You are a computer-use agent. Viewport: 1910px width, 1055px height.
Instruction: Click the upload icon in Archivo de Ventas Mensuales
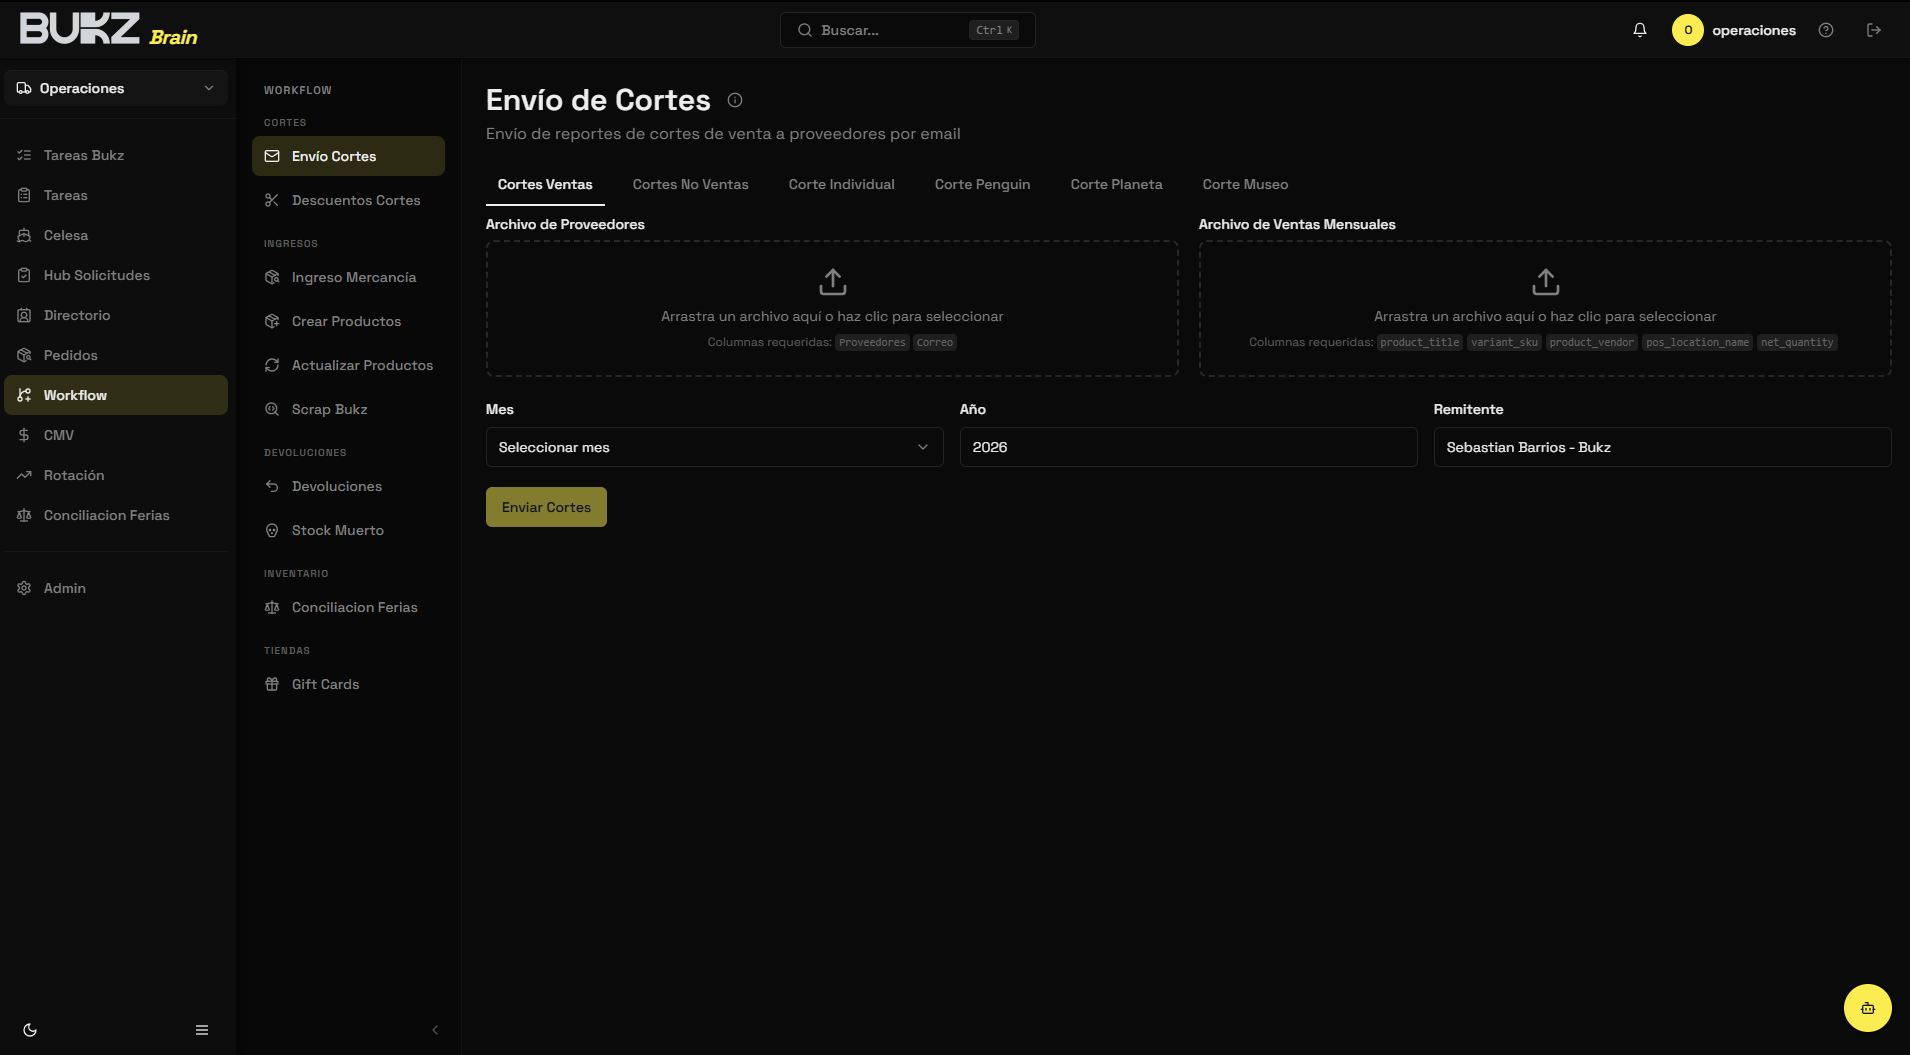[1546, 282]
